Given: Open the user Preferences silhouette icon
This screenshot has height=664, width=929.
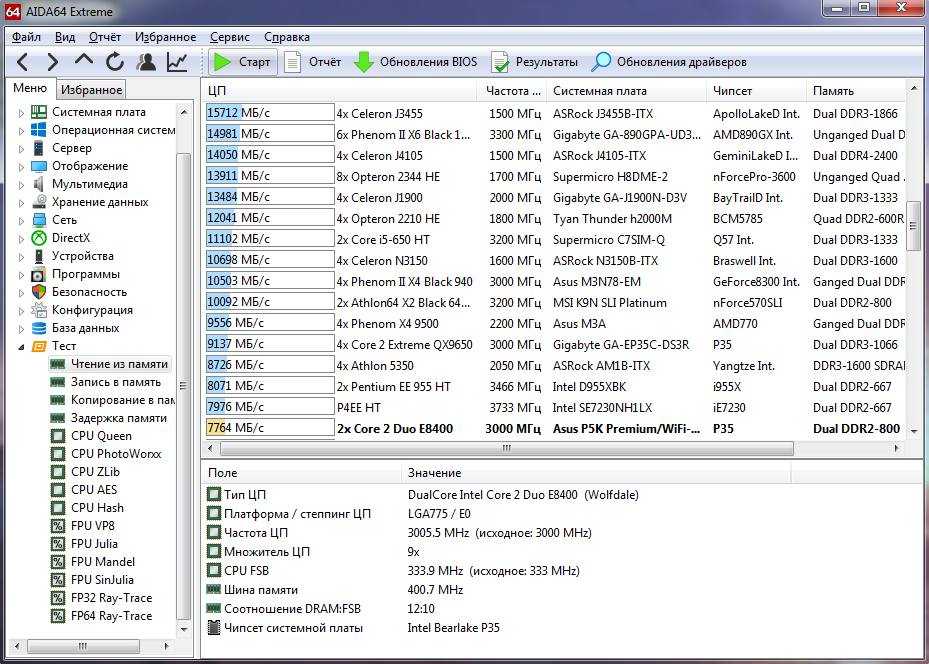Looking at the screenshot, I should click(x=147, y=62).
